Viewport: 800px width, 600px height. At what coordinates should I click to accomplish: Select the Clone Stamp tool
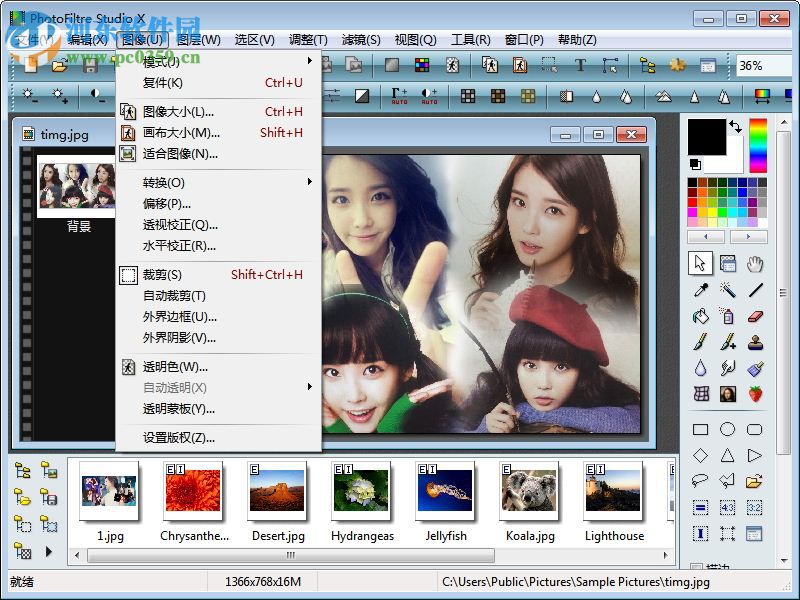pyautogui.click(x=755, y=343)
